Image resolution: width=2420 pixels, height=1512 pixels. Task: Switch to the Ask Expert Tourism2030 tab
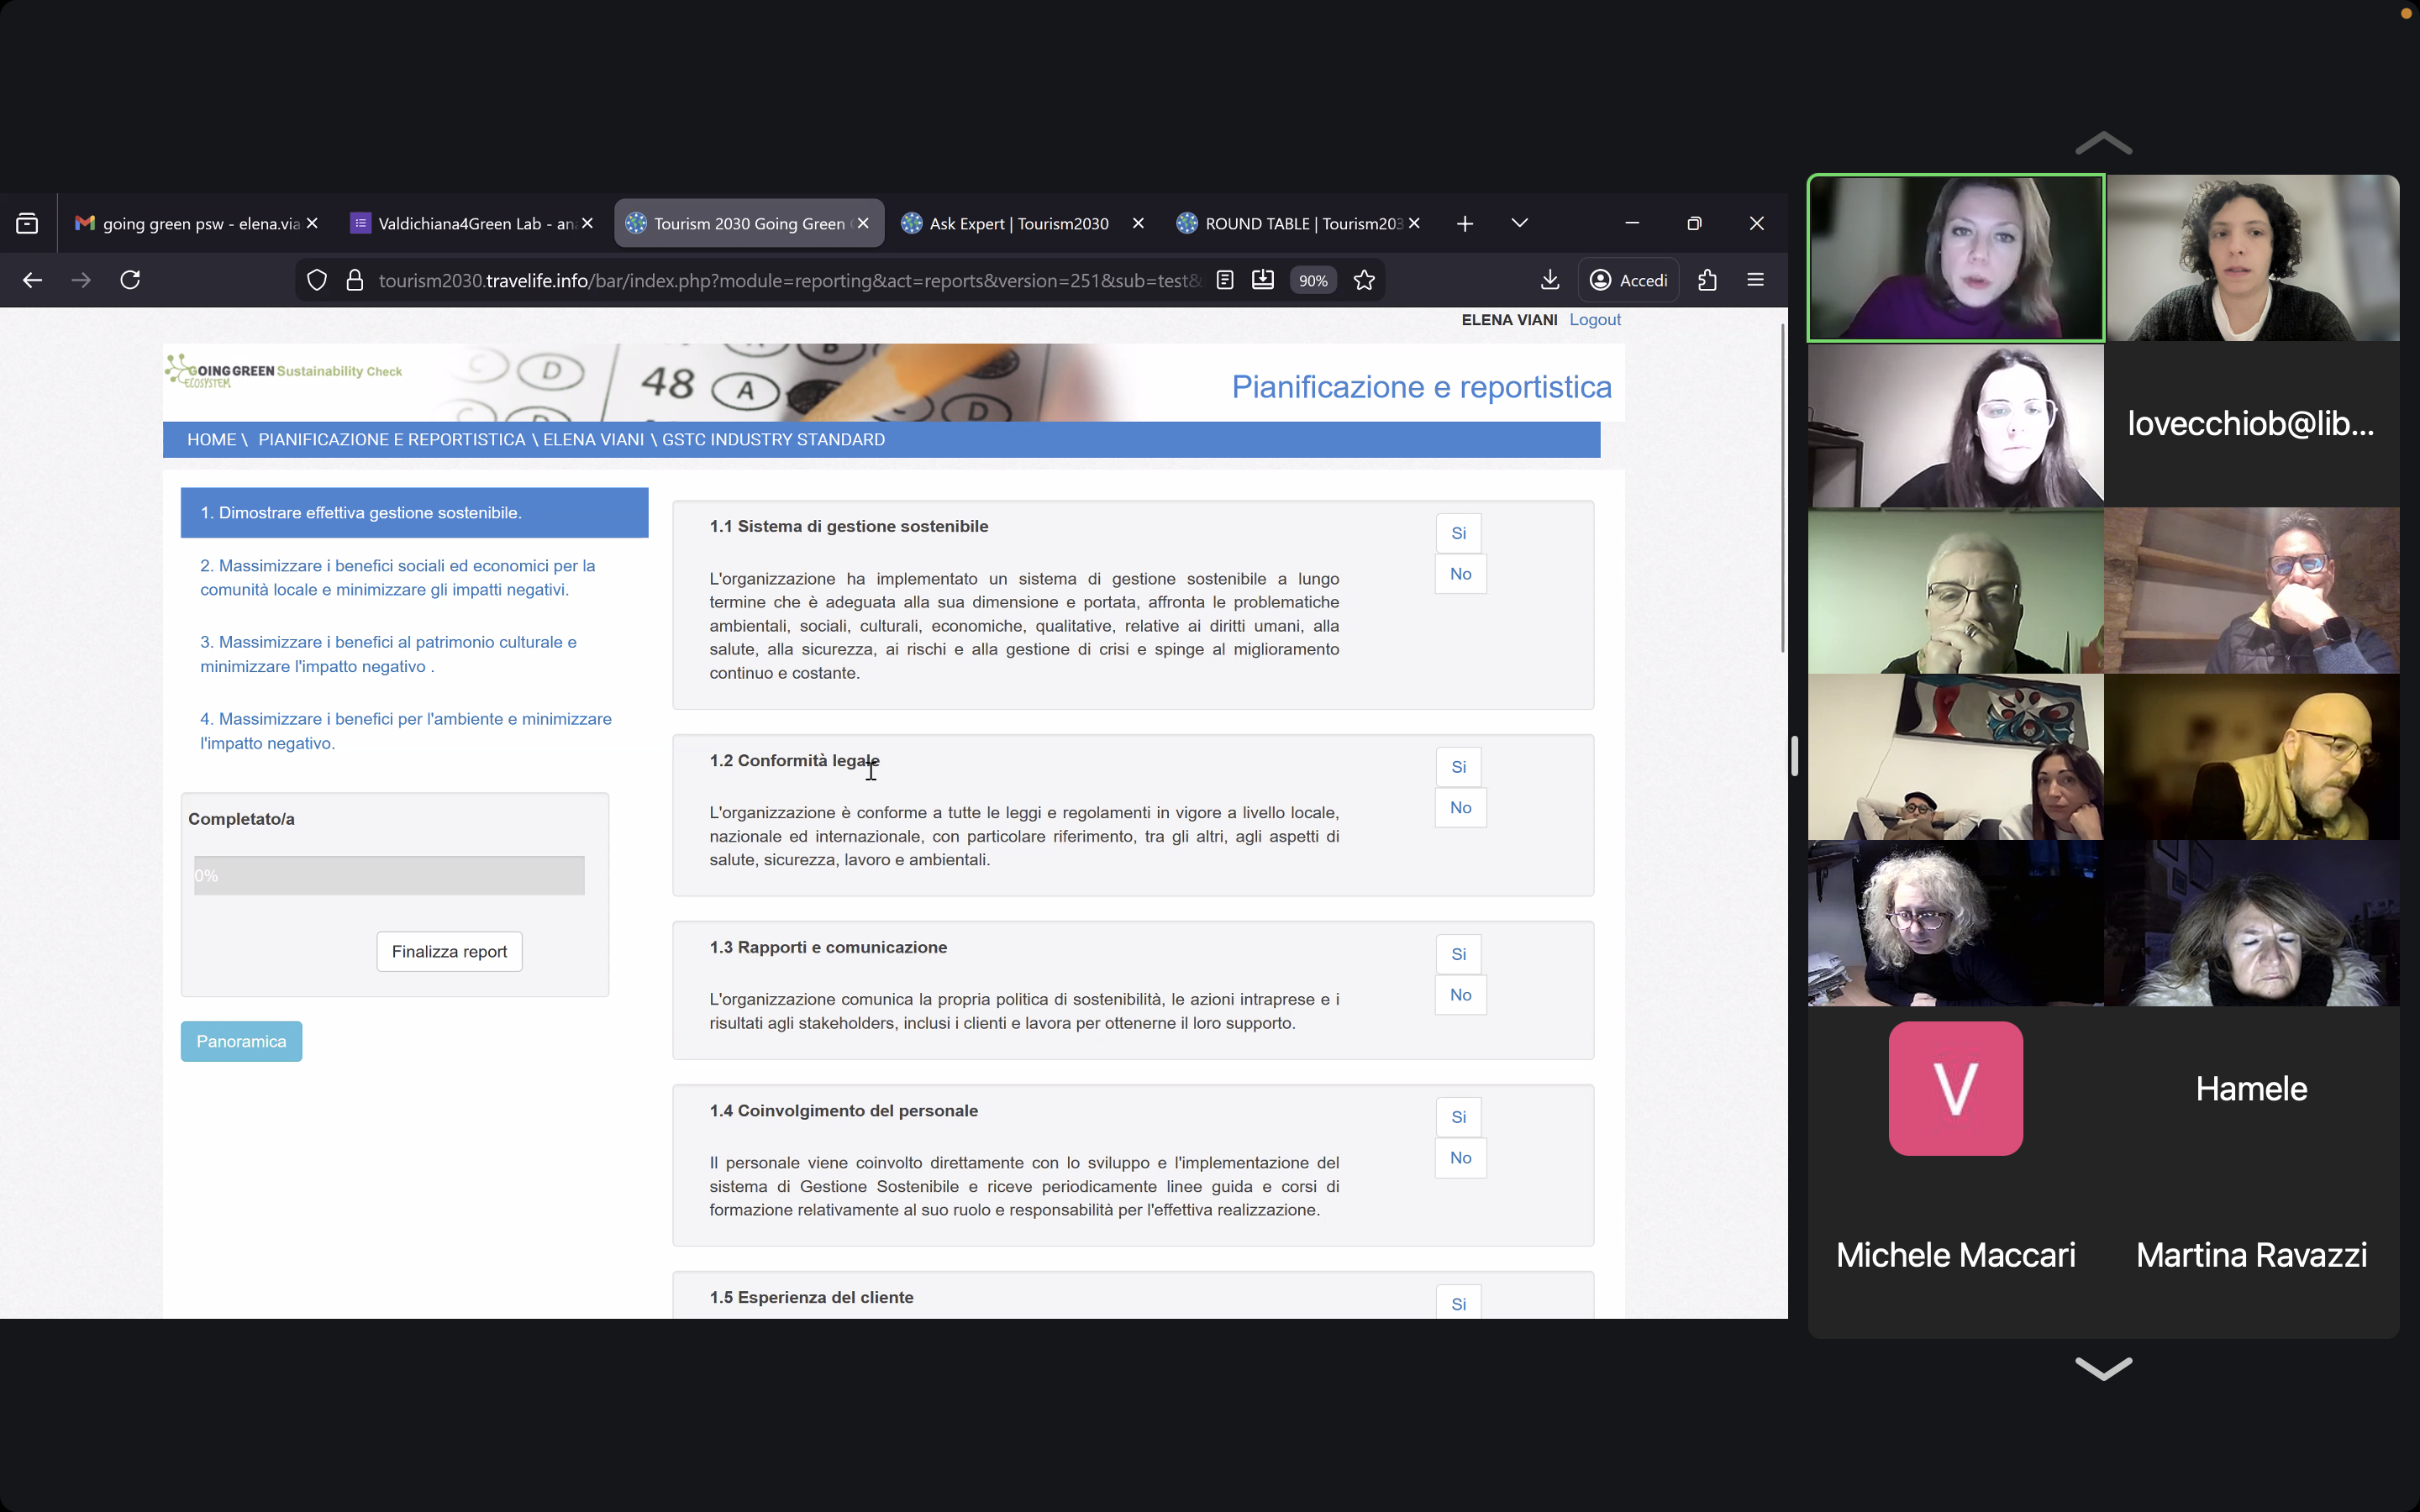1018,224
